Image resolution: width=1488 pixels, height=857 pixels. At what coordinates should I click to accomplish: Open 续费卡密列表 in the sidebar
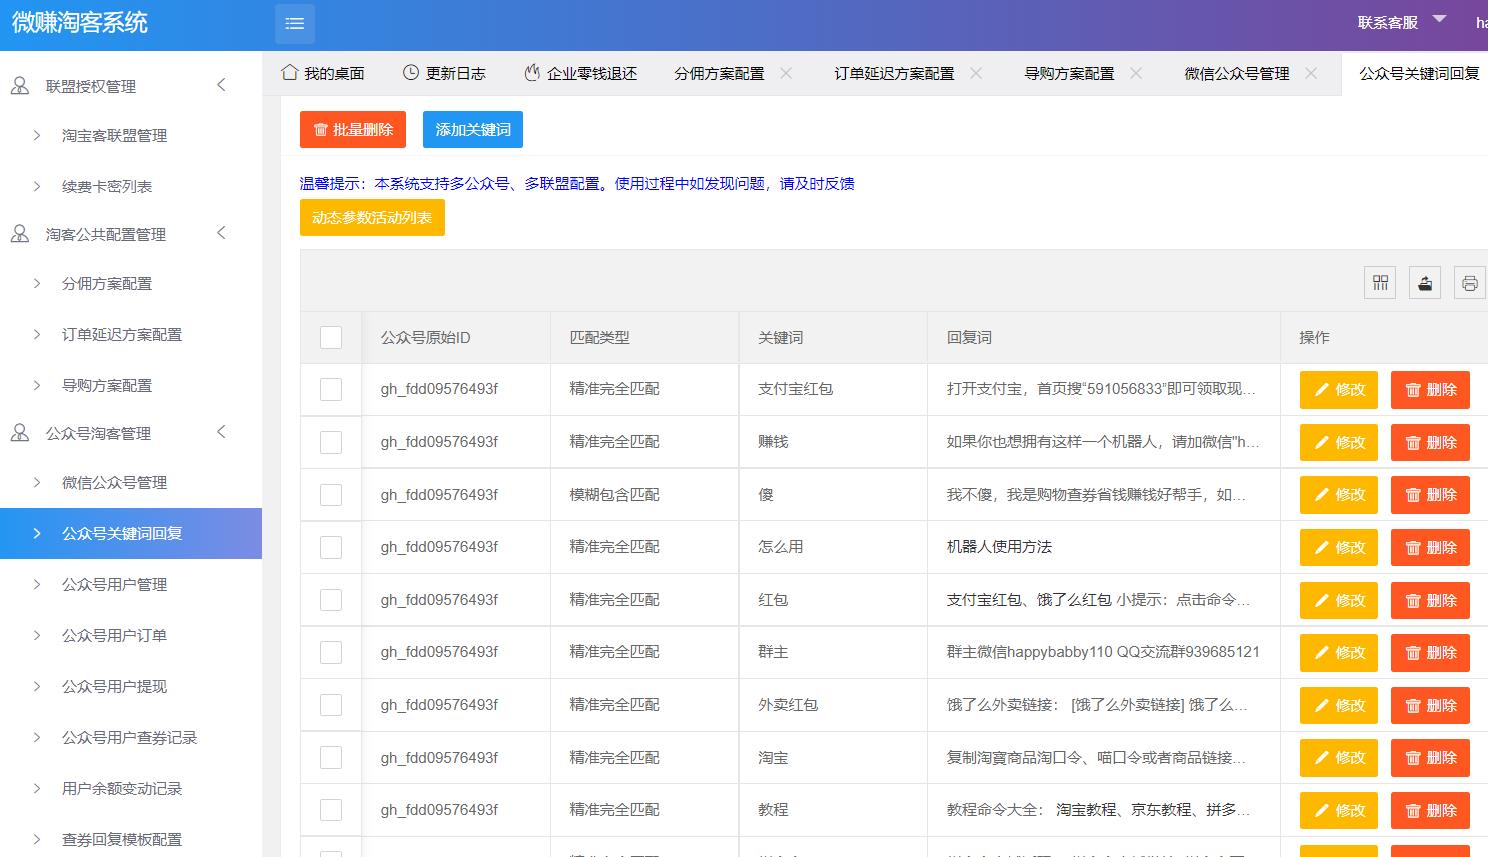pos(107,186)
